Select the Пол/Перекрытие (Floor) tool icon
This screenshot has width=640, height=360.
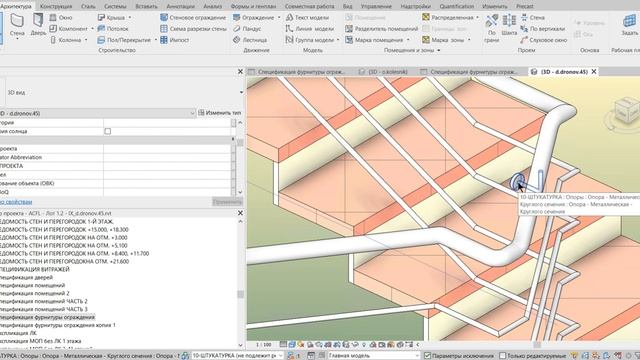[101, 40]
